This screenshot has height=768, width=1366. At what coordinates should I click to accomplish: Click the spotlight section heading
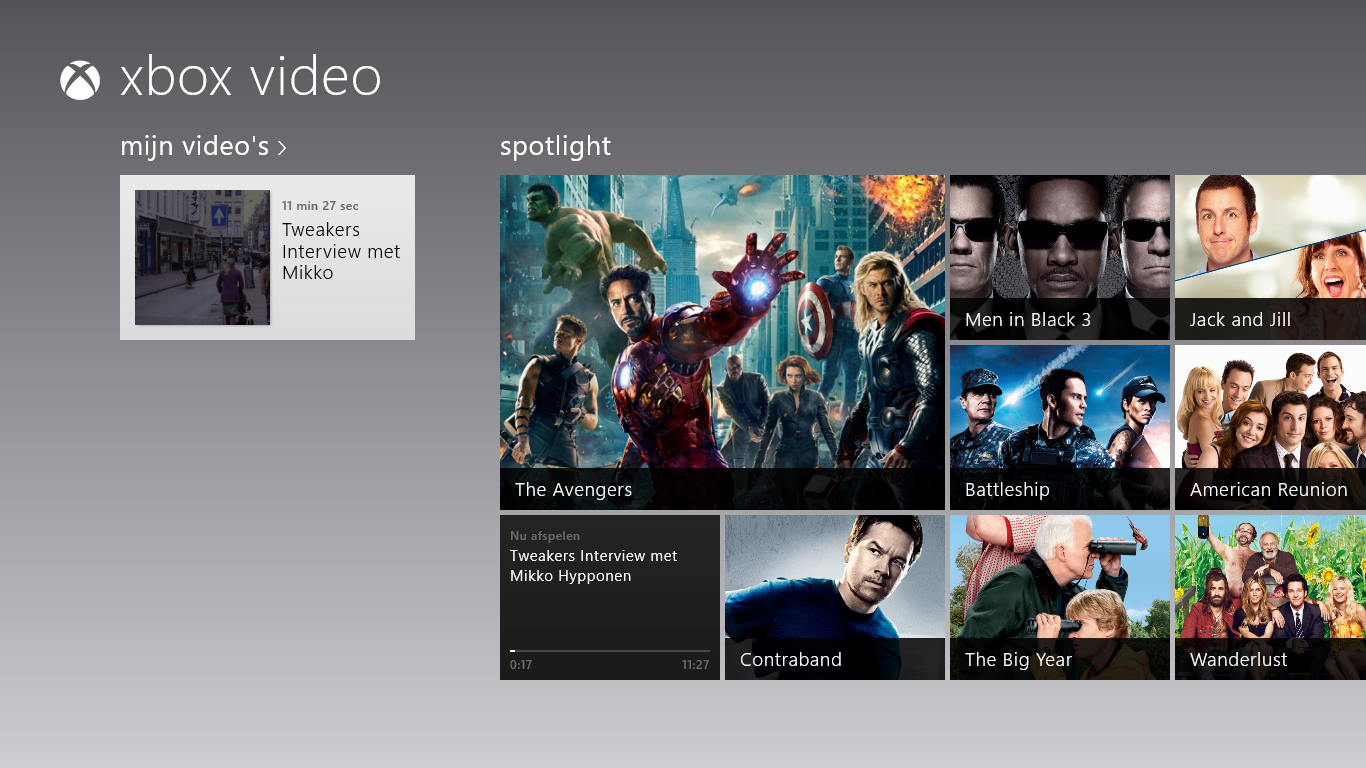coord(556,147)
